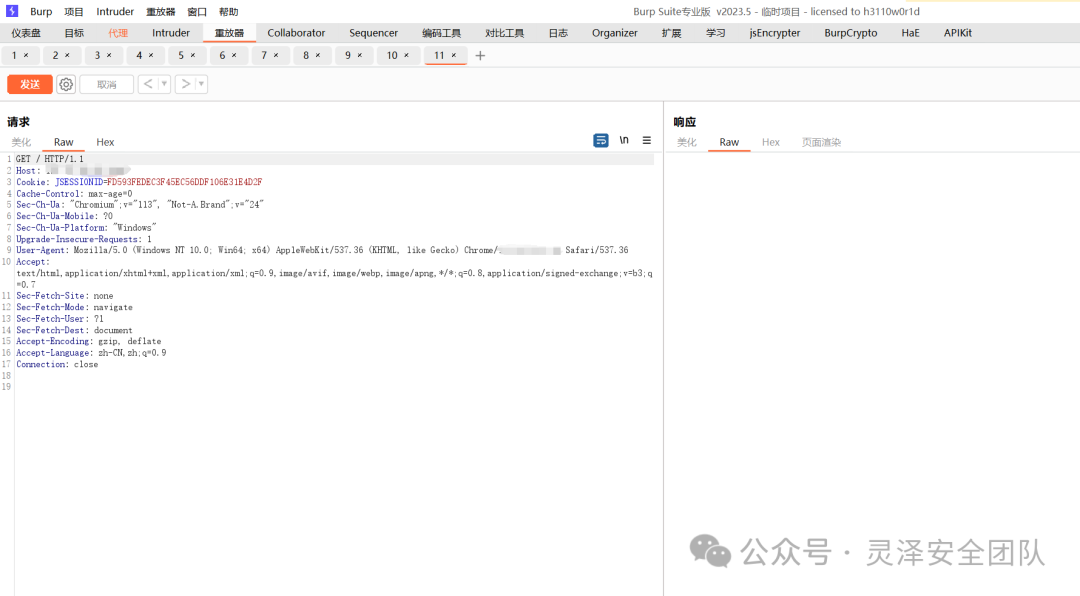Close Repeater tab 4
1080x596 pixels.
coord(151,55)
